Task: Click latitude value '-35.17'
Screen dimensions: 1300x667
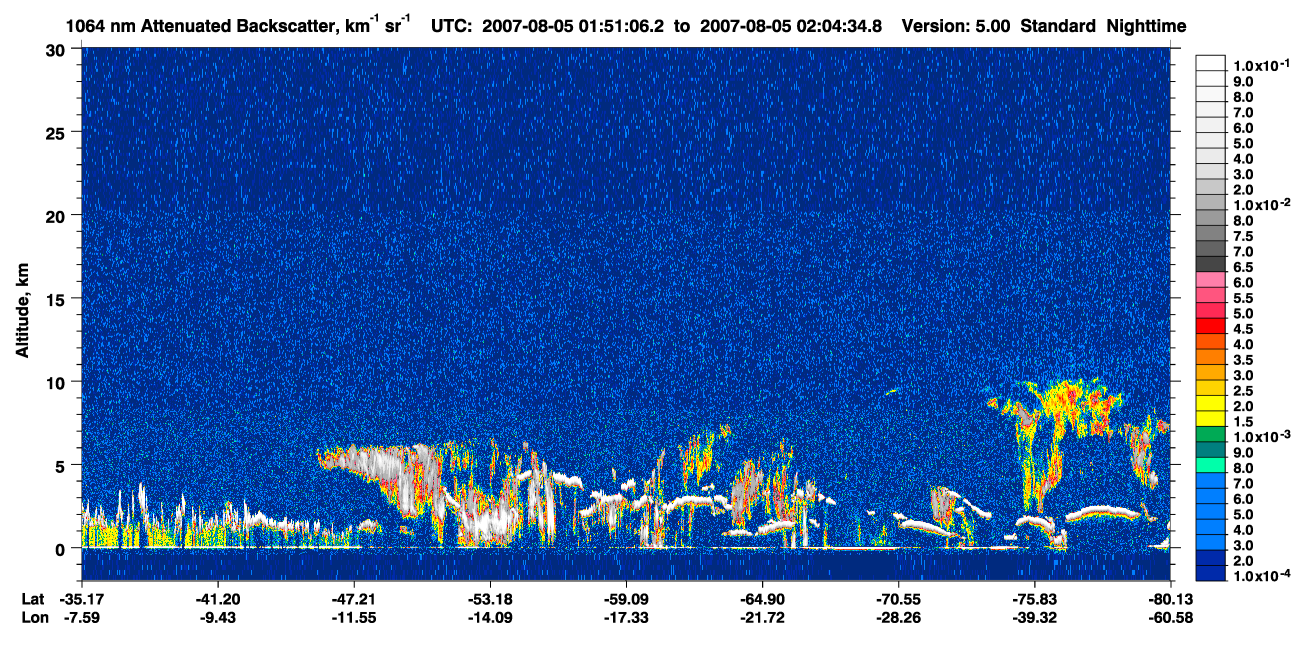Action: click(81, 598)
